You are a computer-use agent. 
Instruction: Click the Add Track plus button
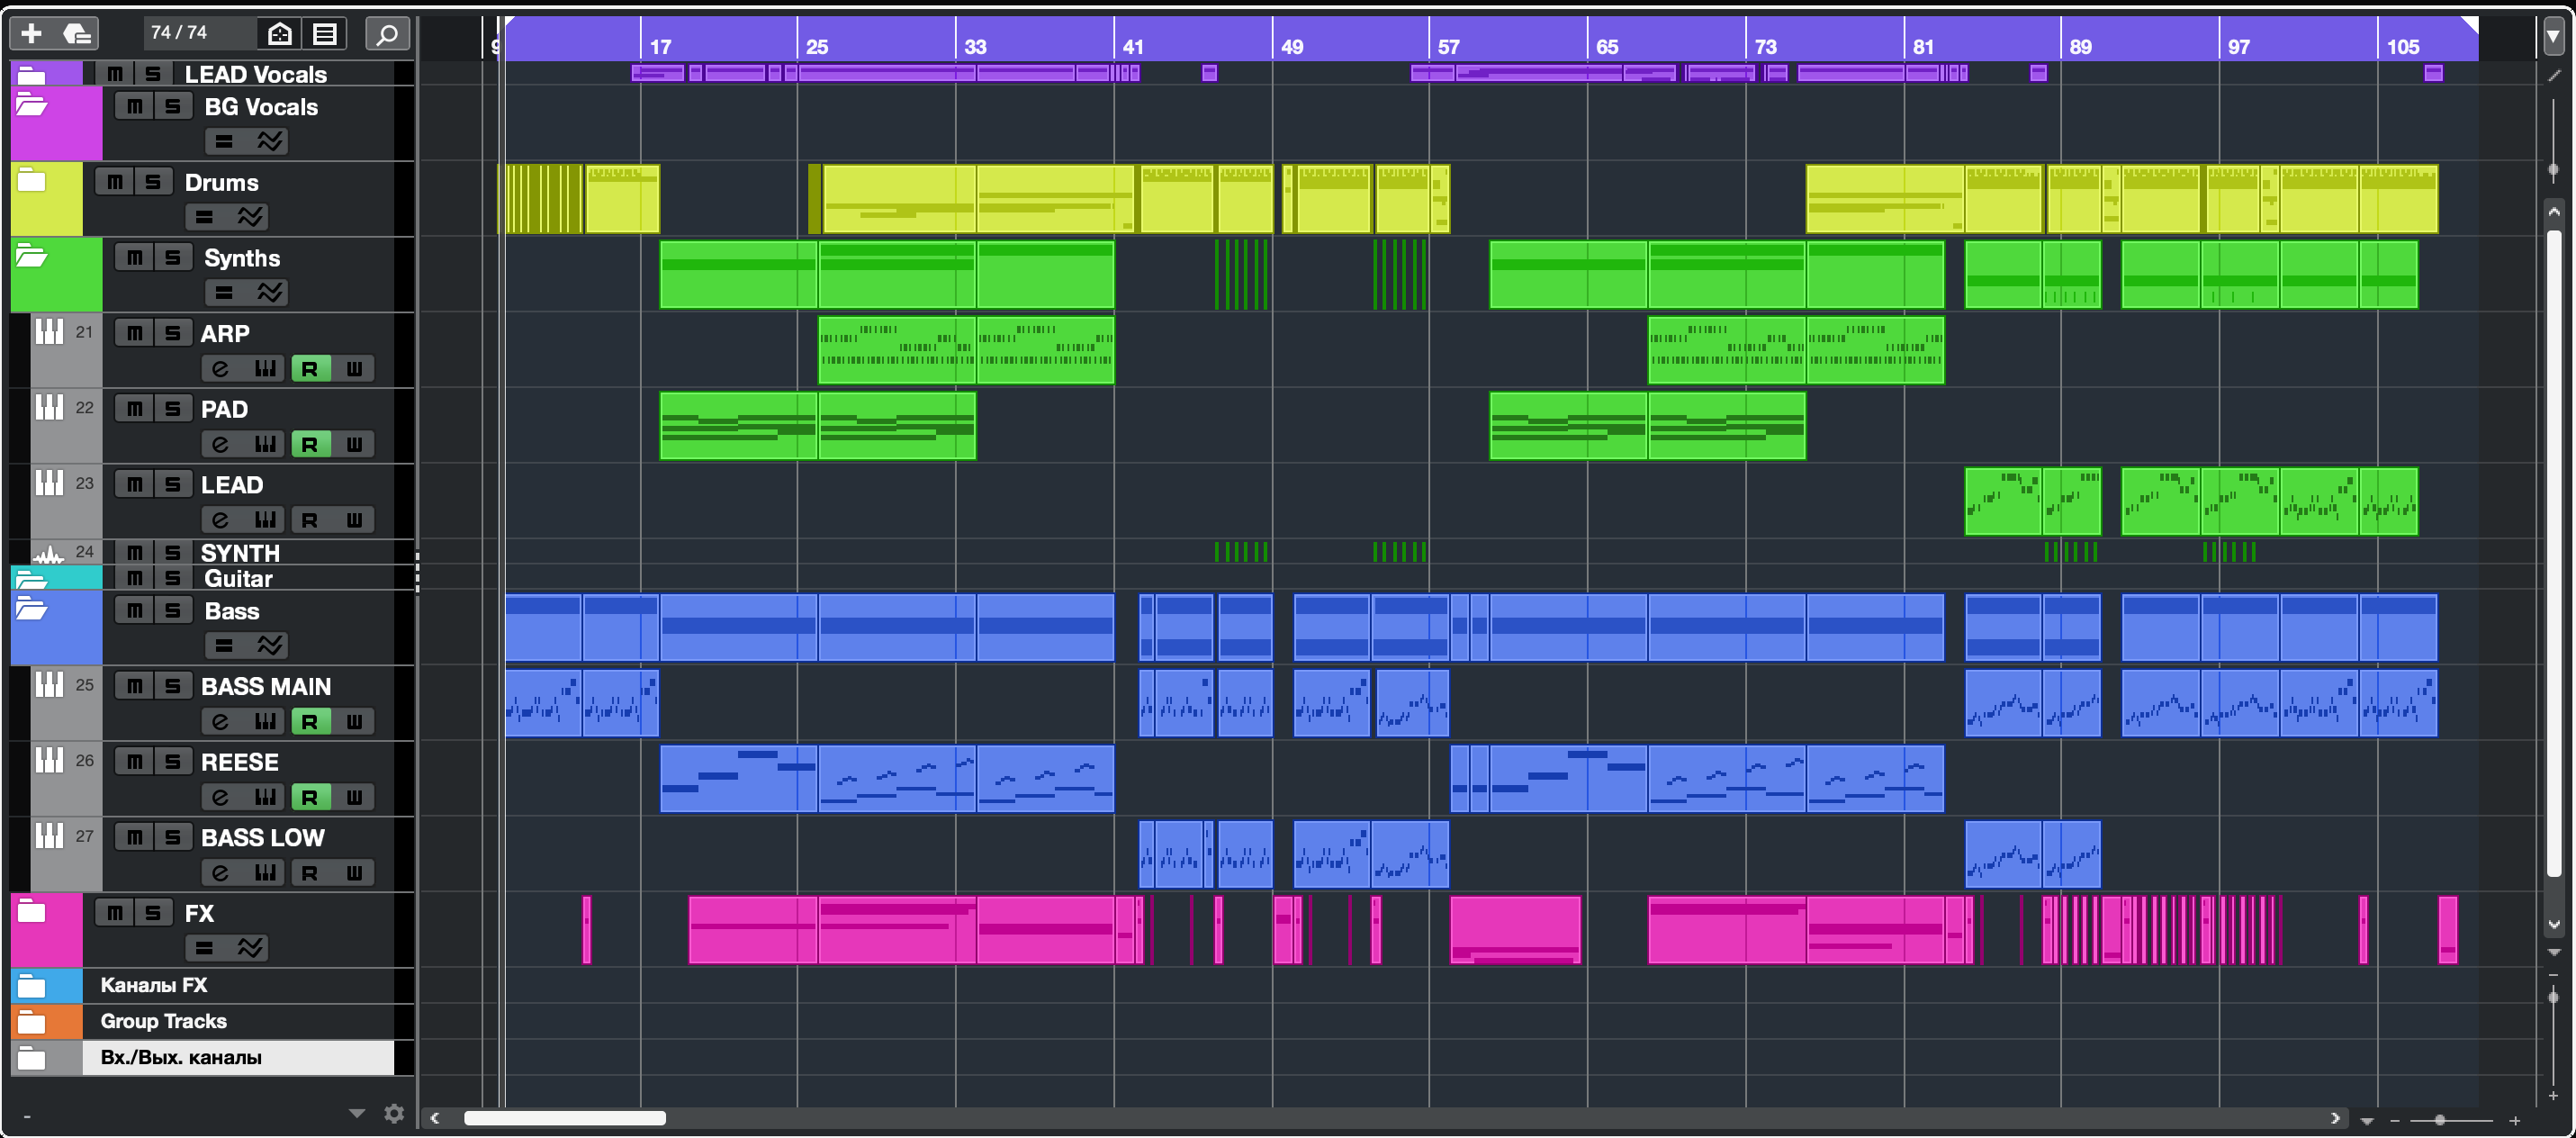31,33
